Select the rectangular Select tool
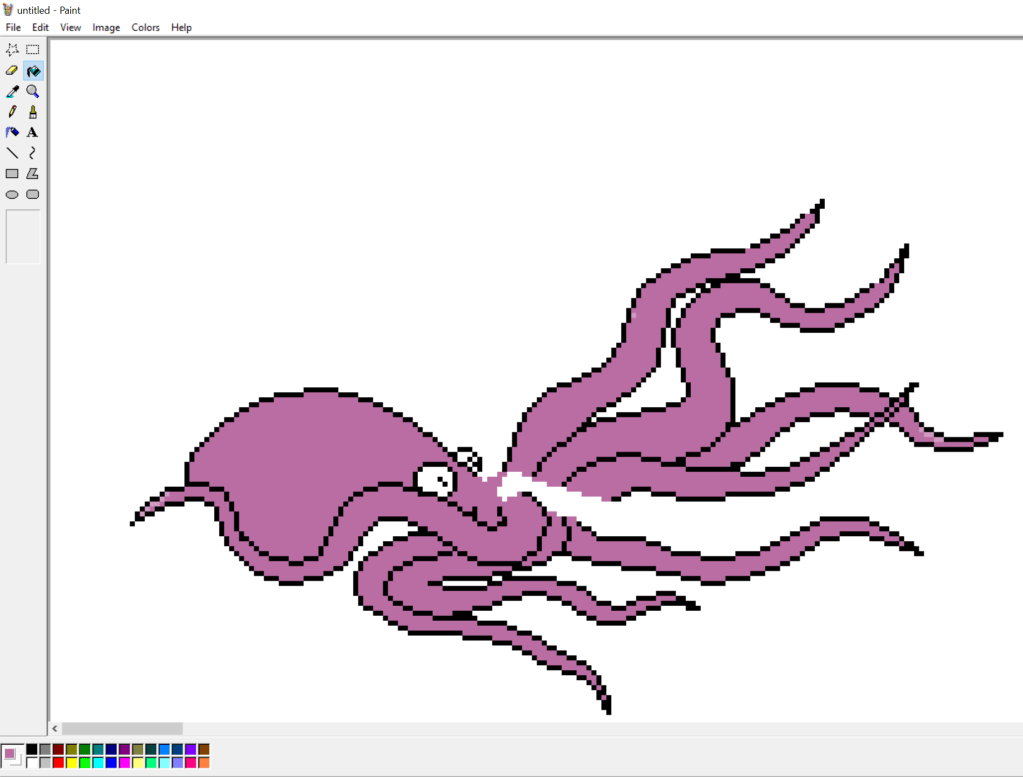This screenshot has width=1023, height=777. 33,49
